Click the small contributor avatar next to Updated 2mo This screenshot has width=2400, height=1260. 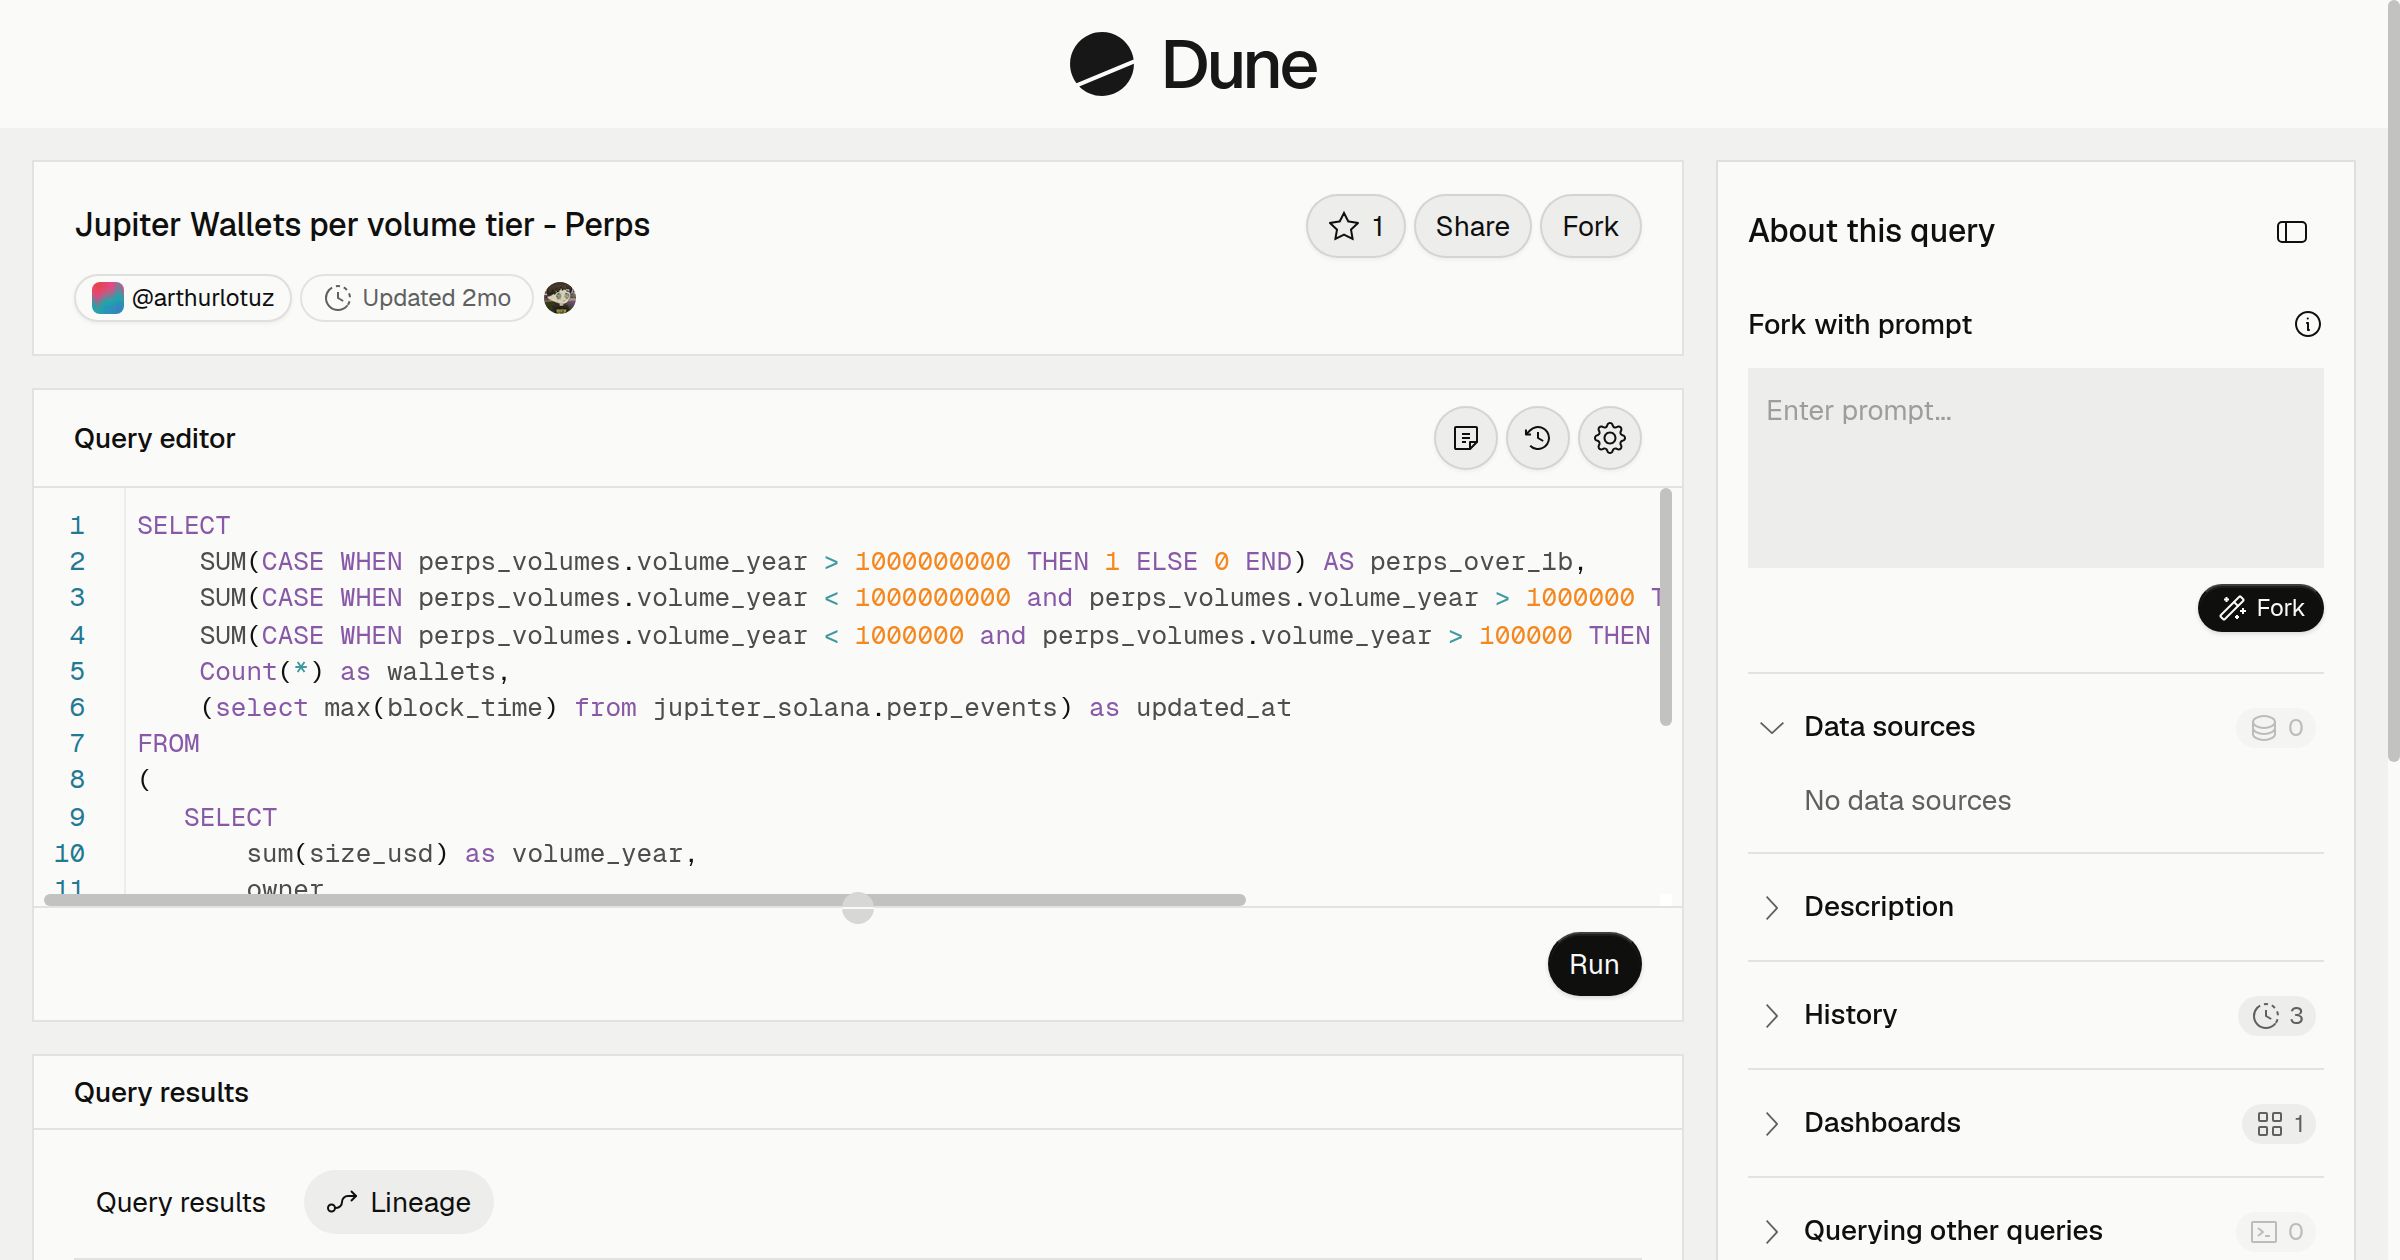click(560, 298)
